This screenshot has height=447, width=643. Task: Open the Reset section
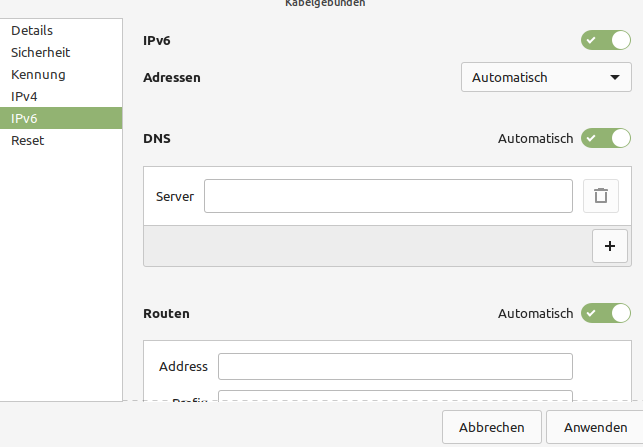click(x=27, y=141)
